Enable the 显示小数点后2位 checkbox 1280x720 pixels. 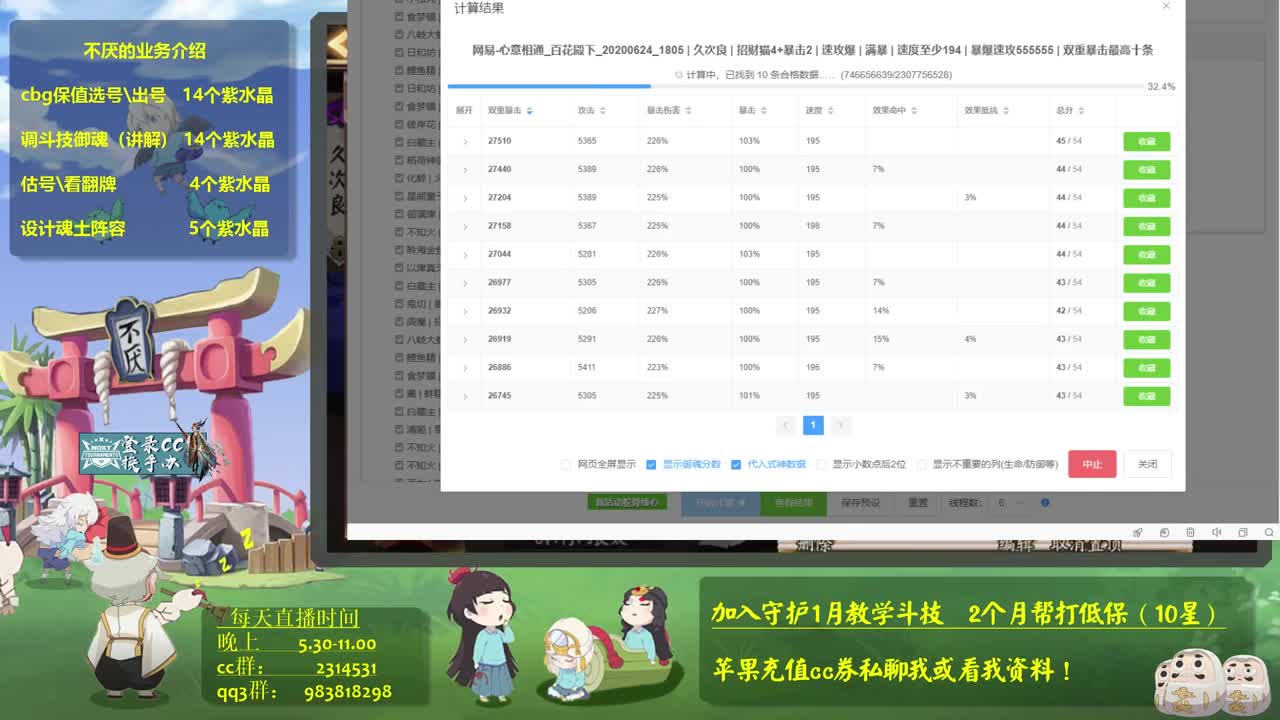coord(820,464)
